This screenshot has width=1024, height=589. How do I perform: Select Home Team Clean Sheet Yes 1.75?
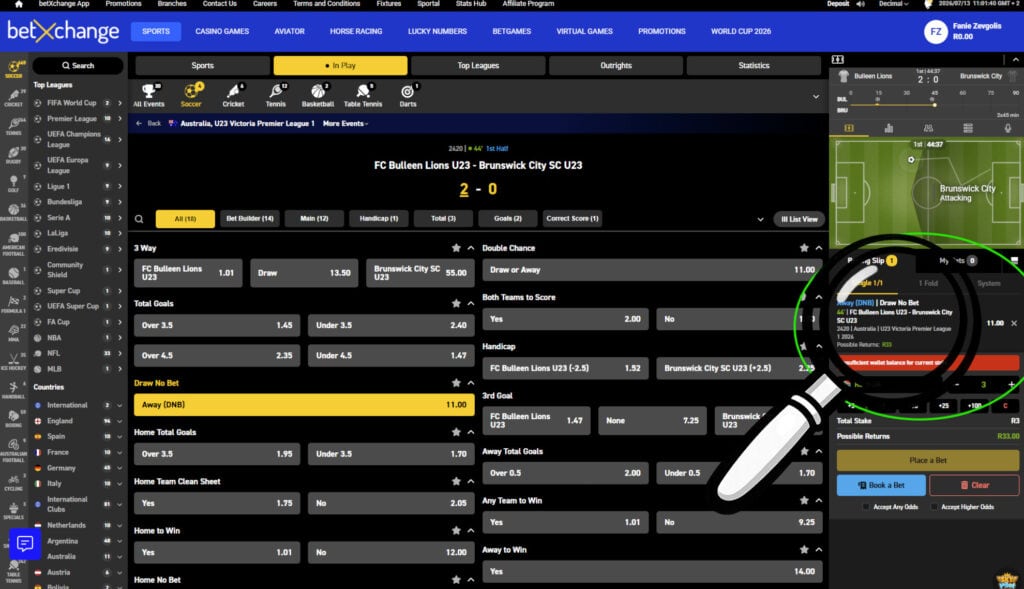coord(217,503)
